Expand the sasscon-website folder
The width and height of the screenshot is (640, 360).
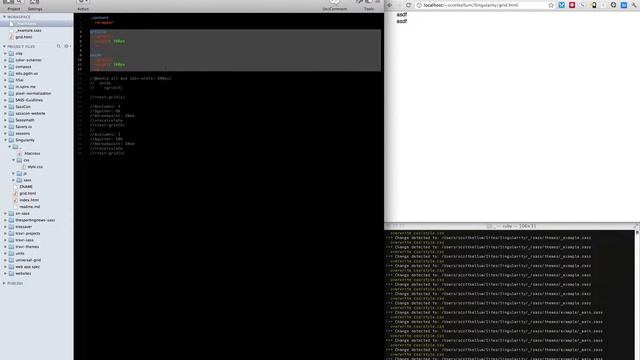pyautogui.click(x=5, y=113)
